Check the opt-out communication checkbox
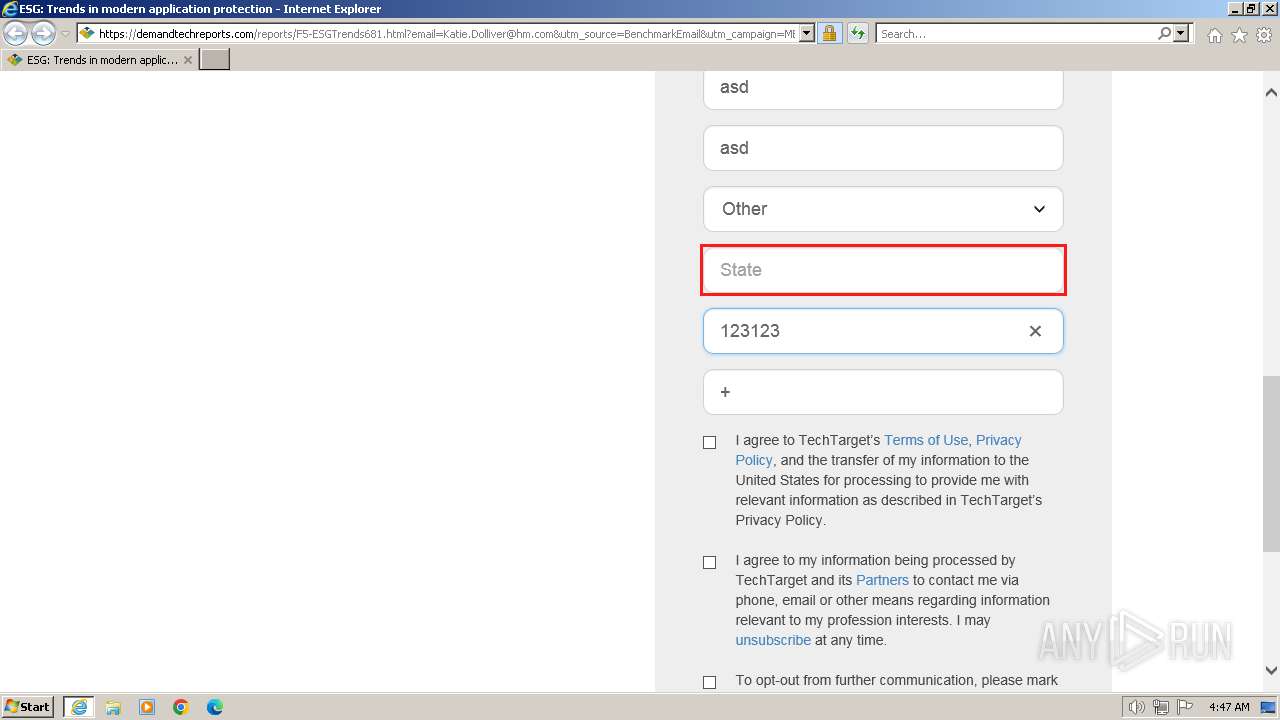The height and width of the screenshot is (720, 1280). pyautogui.click(x=710, y=682)
